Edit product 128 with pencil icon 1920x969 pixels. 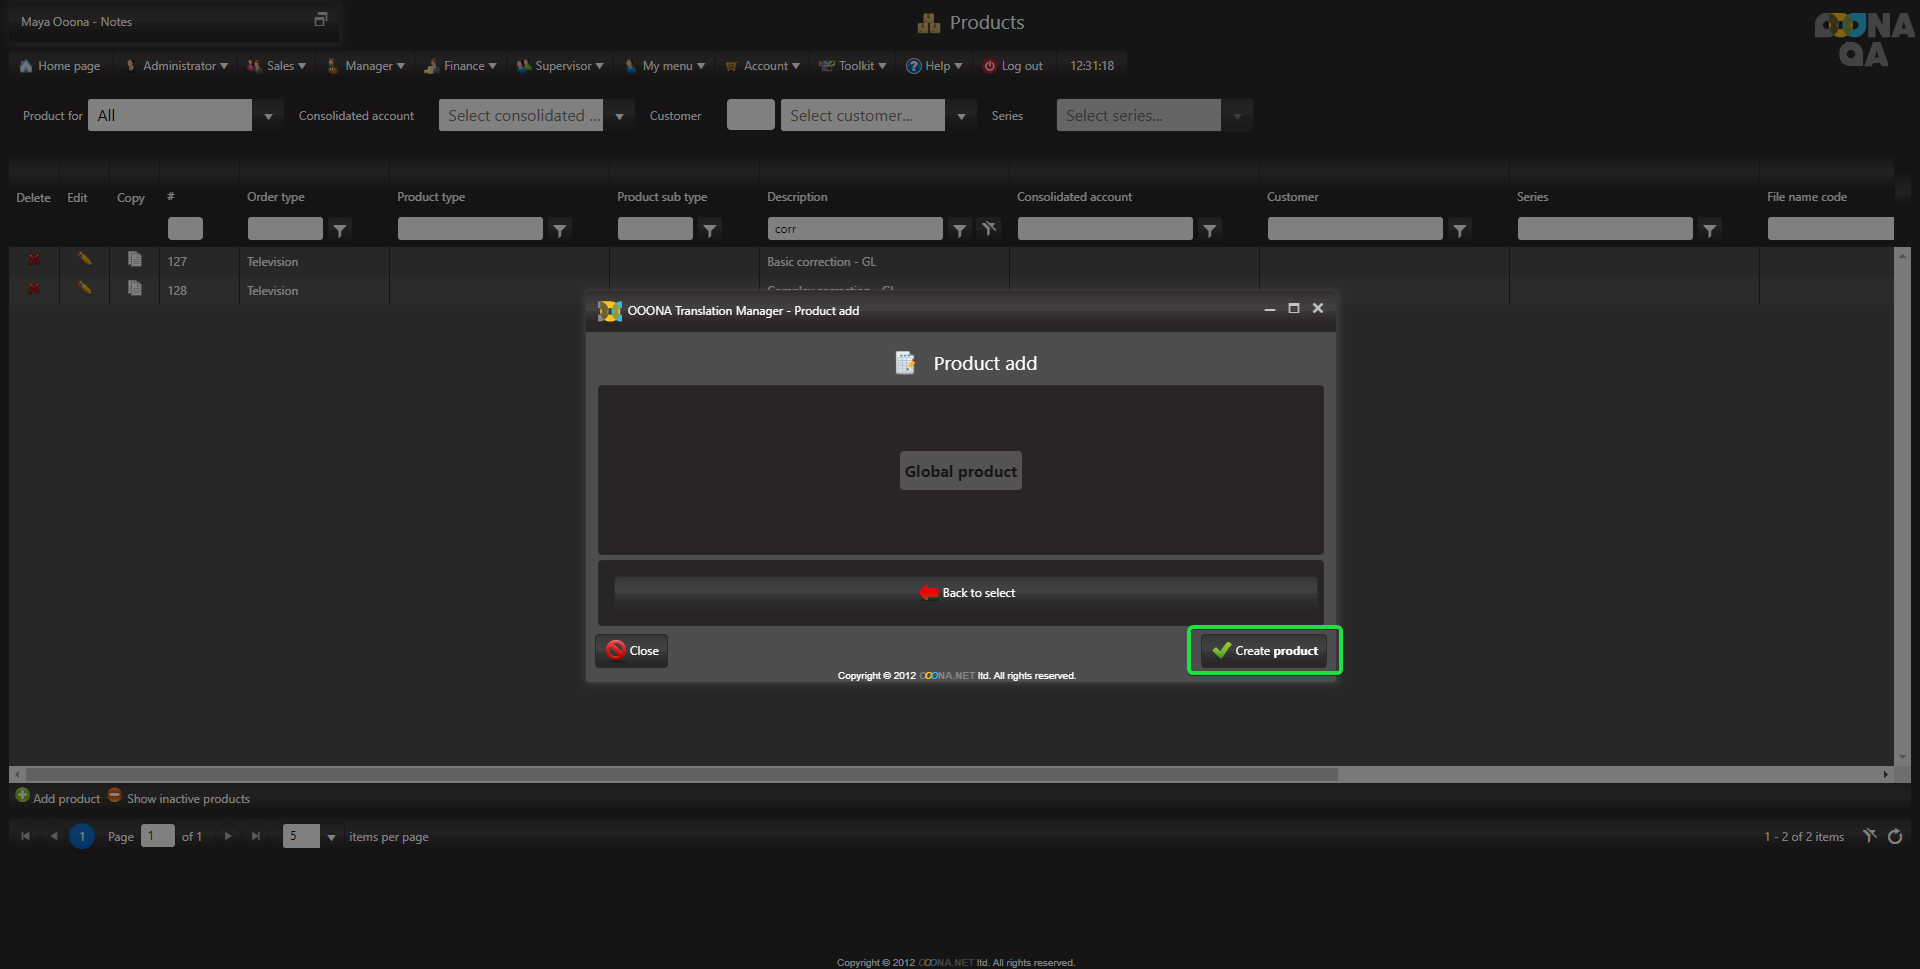point(85,289)
